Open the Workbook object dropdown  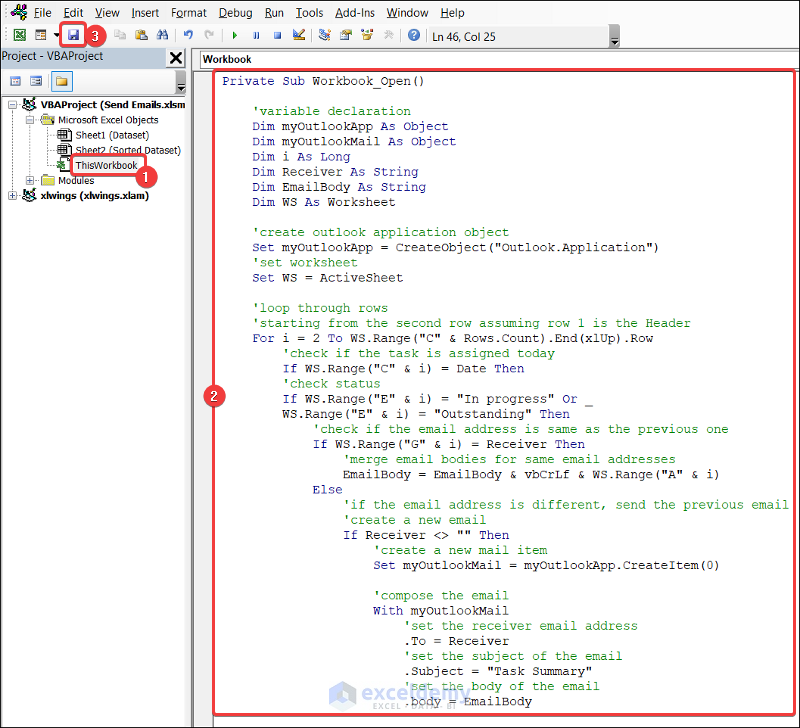tap(499, 59)
